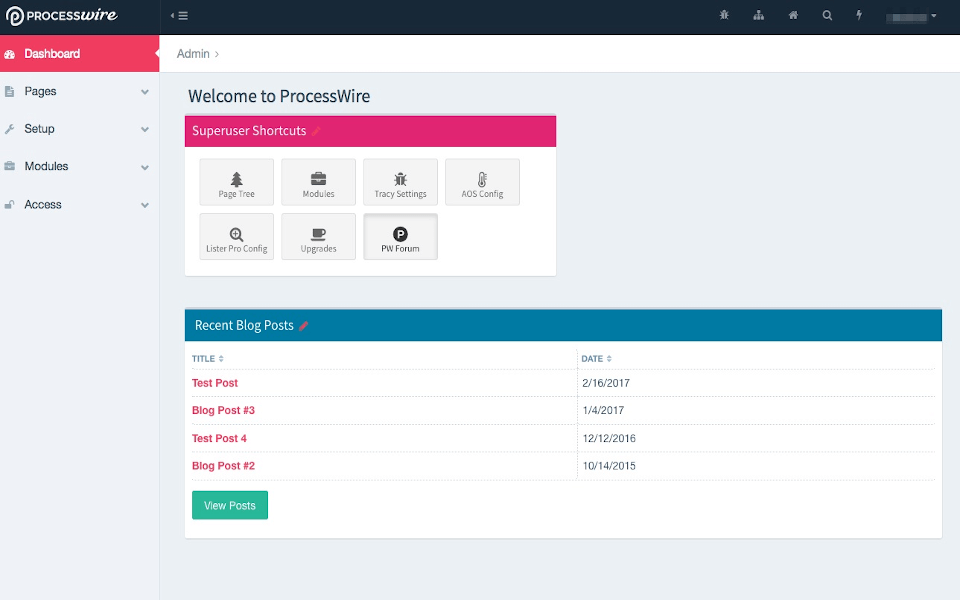960x600 pixels.
Task: Expand Access using its chevron arrow
Action: click(x=145, y=205)
